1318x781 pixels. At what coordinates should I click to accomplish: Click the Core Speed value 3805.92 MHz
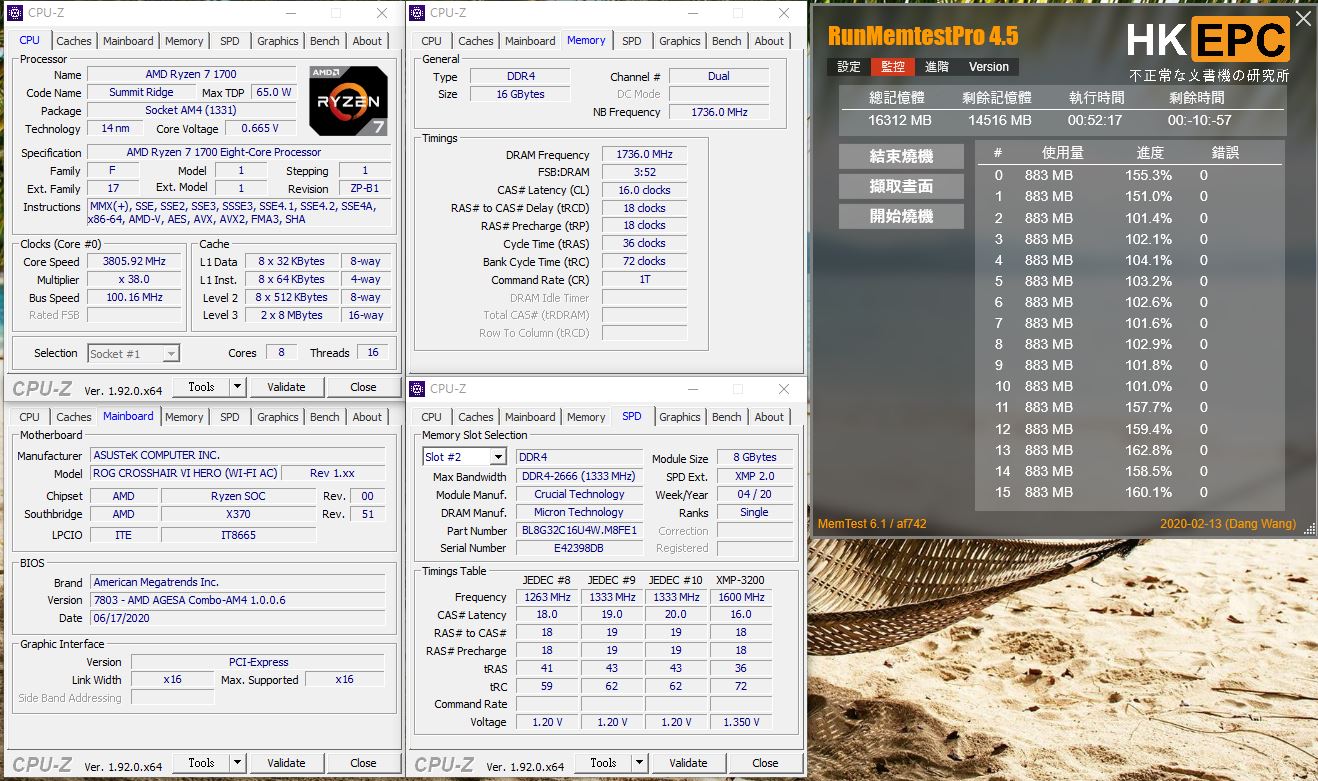pyautogui.click(x=134, y=262)
